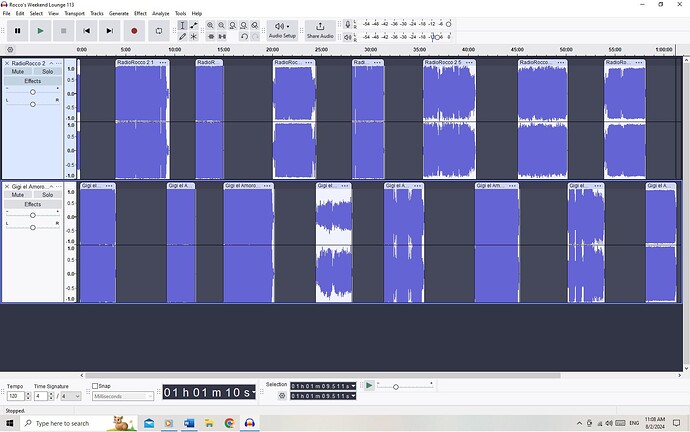Open the timeline options gear icon
Image resolution: width=690 pixels, height=432 pixels.
pos(11,50)
